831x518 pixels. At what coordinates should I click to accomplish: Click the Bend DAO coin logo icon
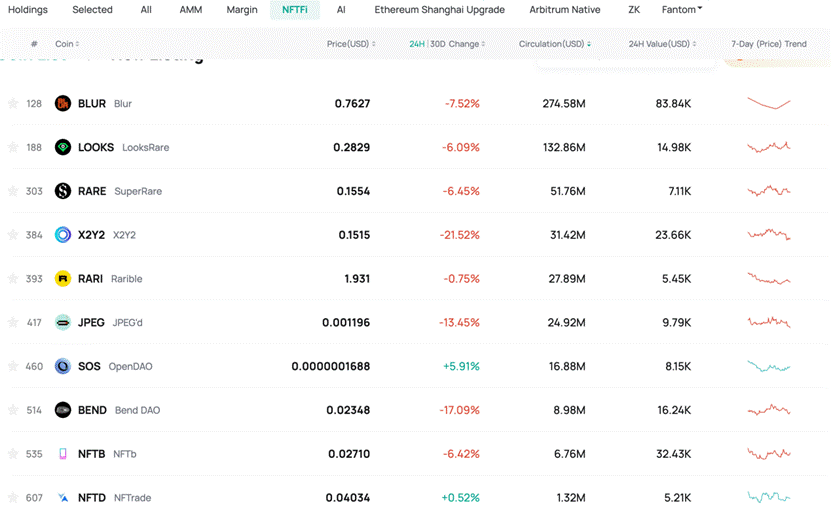pyautogui.click(x=63, y=410)
